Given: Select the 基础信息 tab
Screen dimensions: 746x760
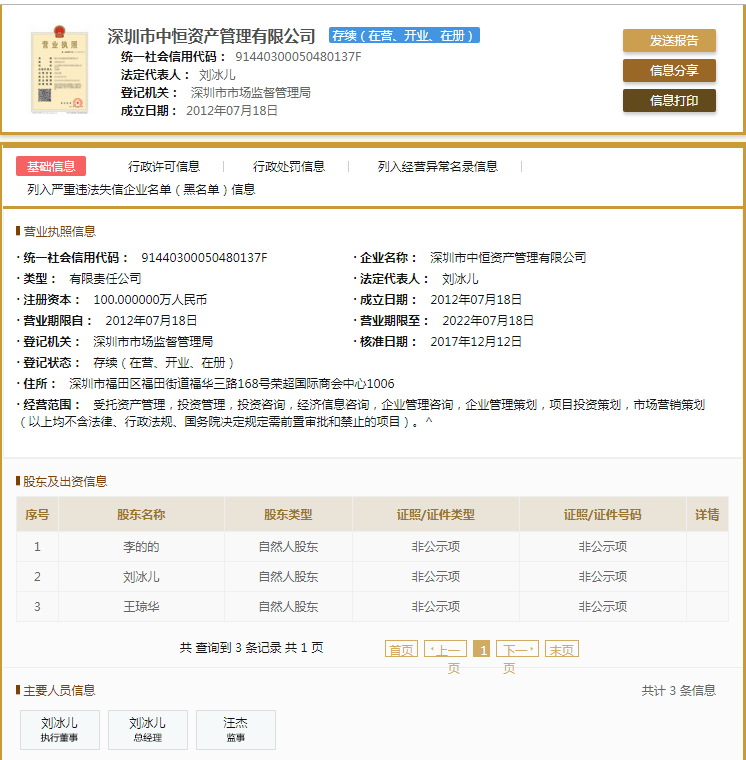Looking at the screenshot, I should click(x=51, y=167).
